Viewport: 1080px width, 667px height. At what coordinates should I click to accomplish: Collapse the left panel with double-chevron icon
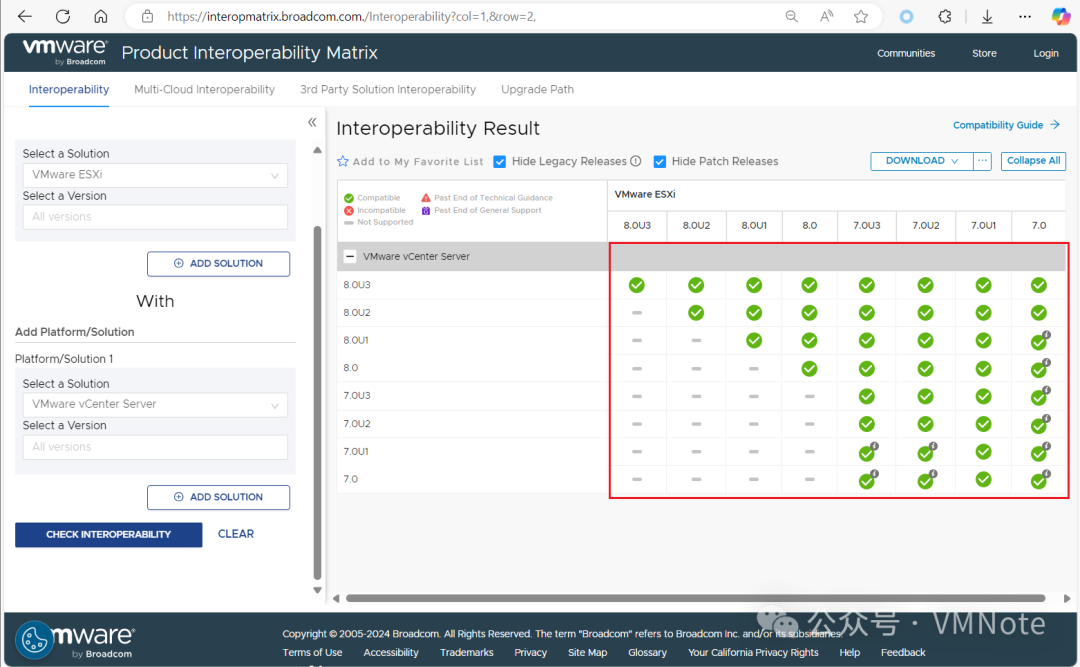(312, 122)
